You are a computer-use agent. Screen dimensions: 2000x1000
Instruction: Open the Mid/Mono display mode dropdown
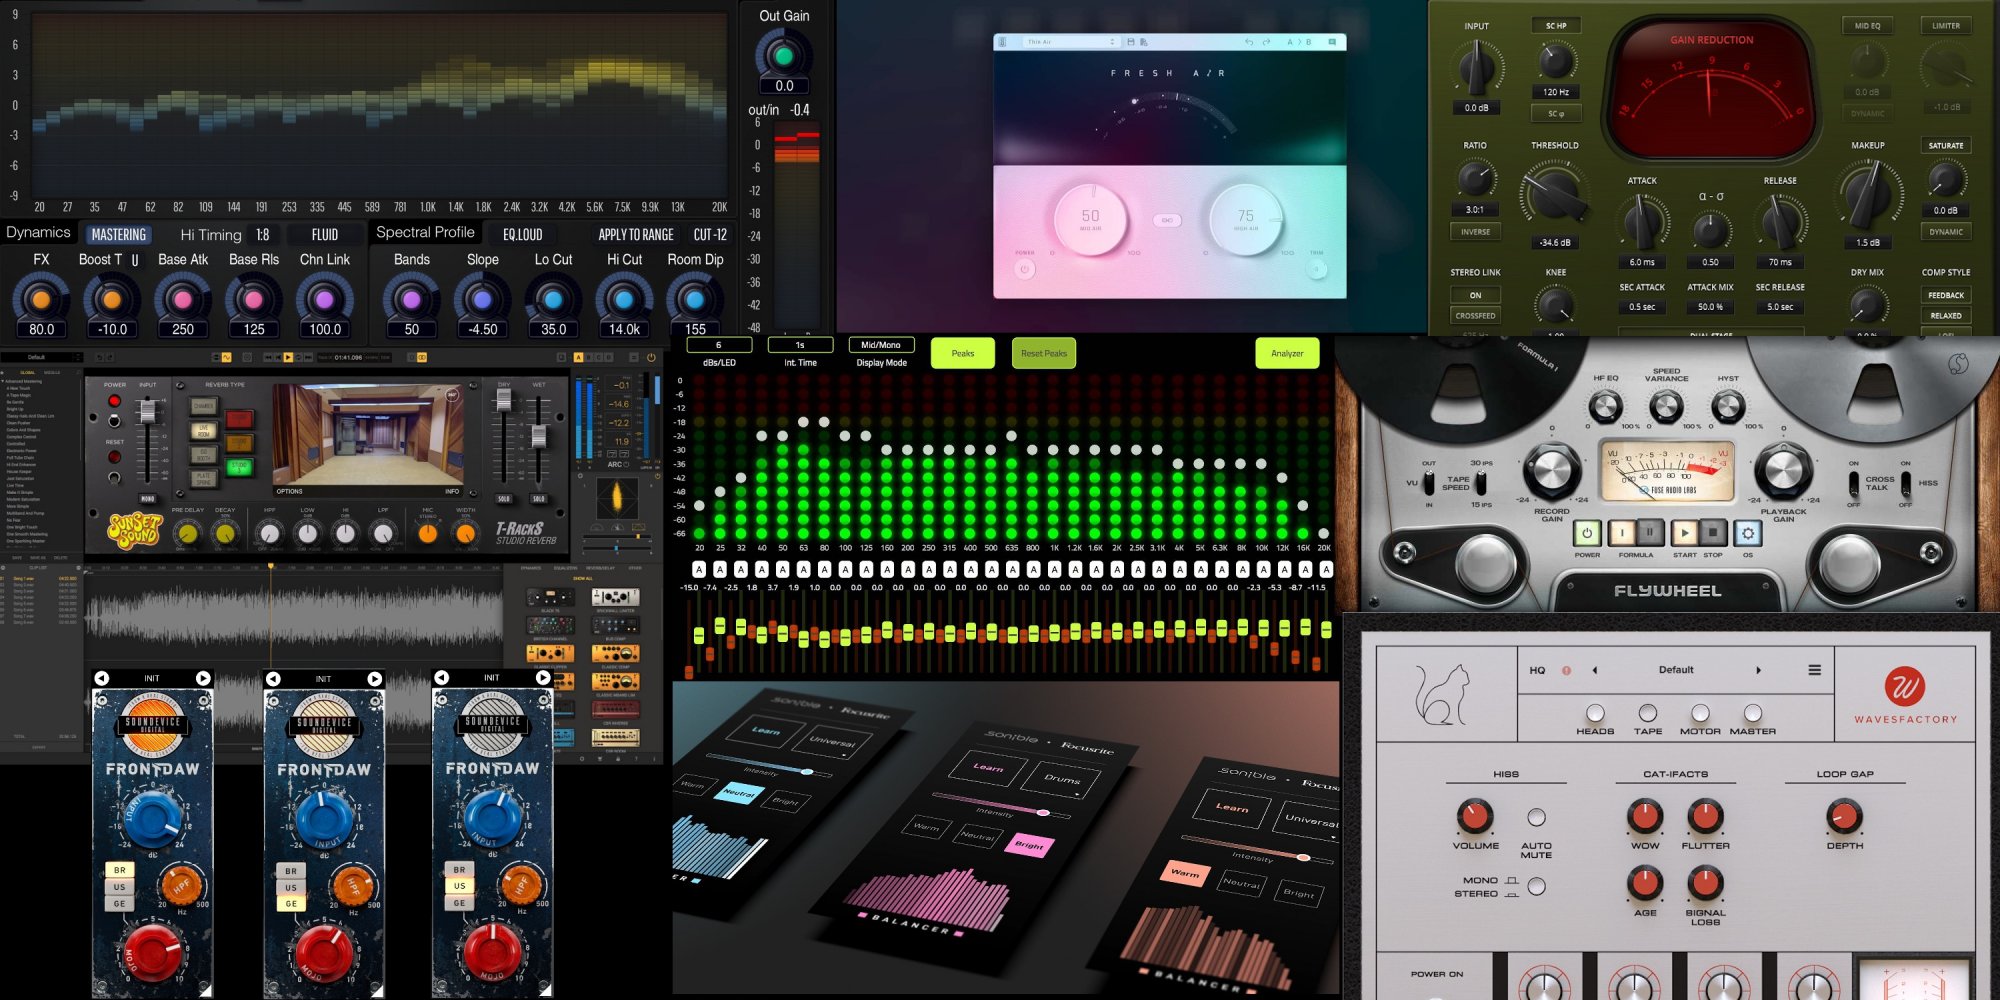(881, 345)
